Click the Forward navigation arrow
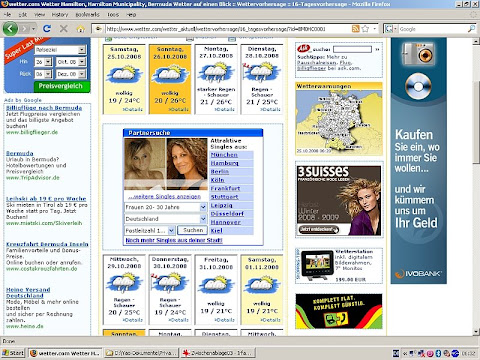Viewport: 480px width, 360px height. tap(24, 29)
